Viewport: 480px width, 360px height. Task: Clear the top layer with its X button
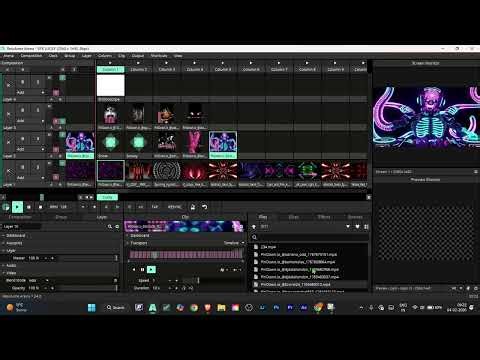tap(8, 85)
